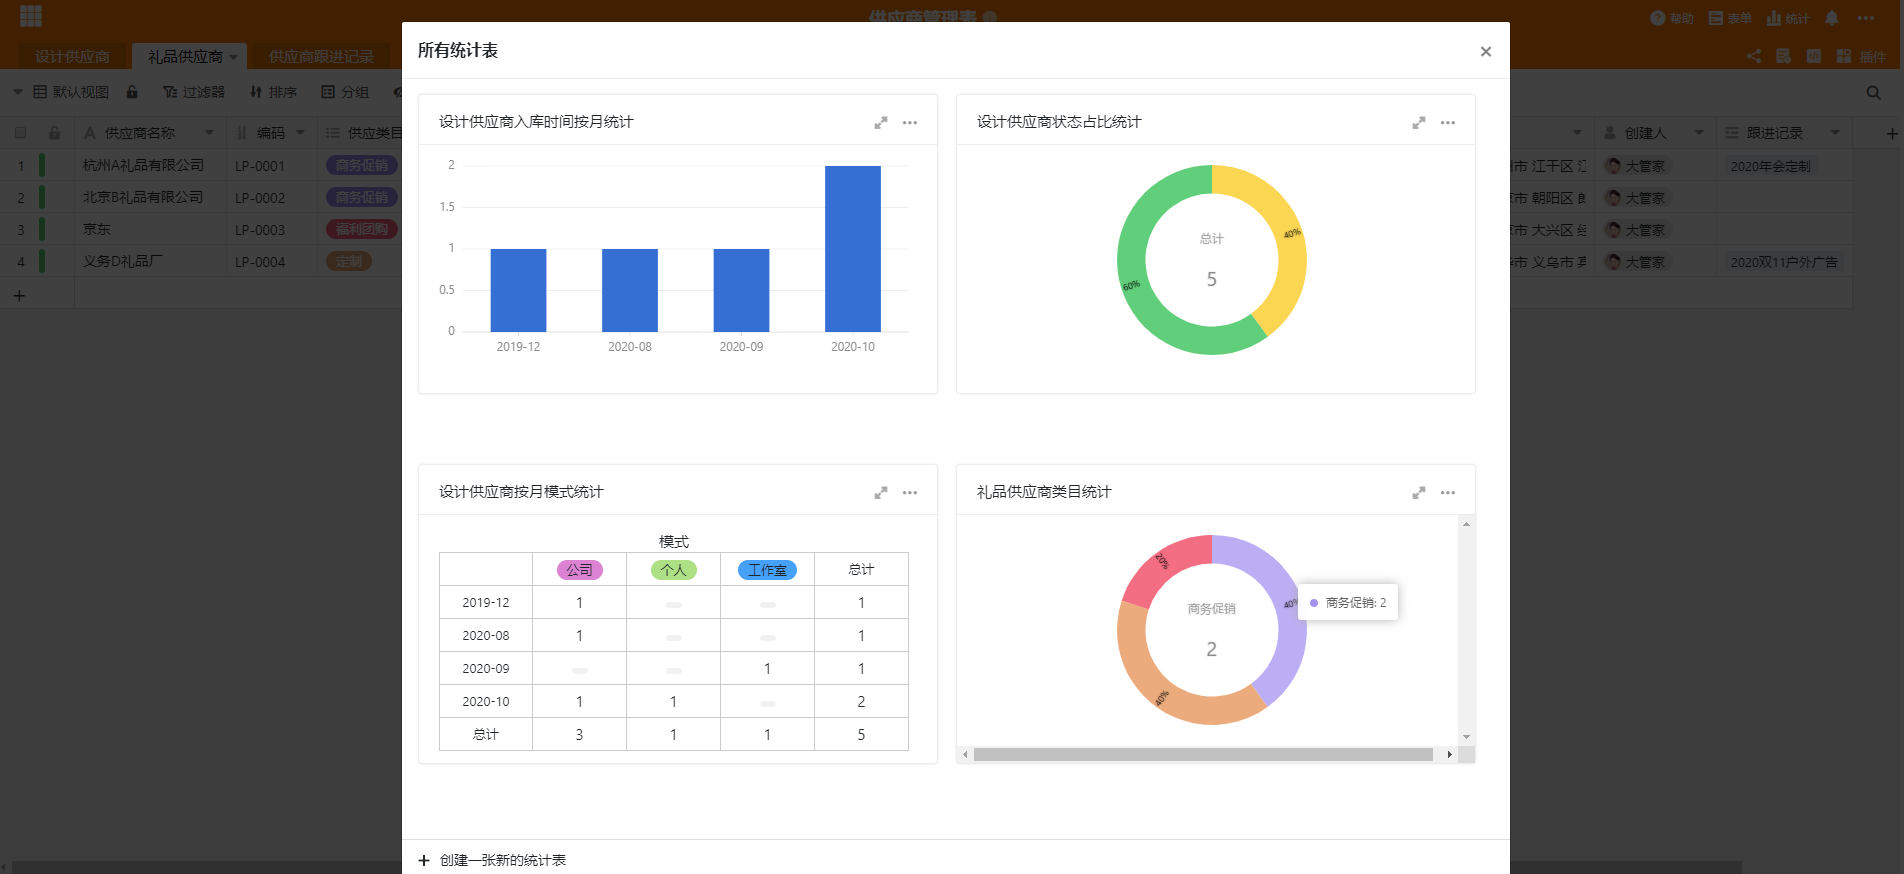Toggle the select-all rows checkbox in header
Screen dimensions: 1904x874
(x=20, y=133)
